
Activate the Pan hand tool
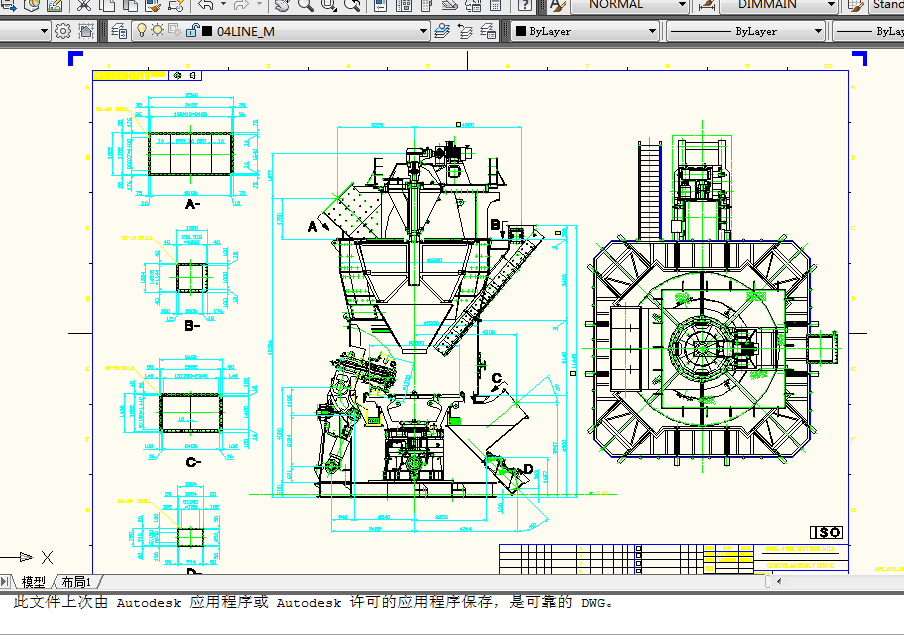point(282,6)
